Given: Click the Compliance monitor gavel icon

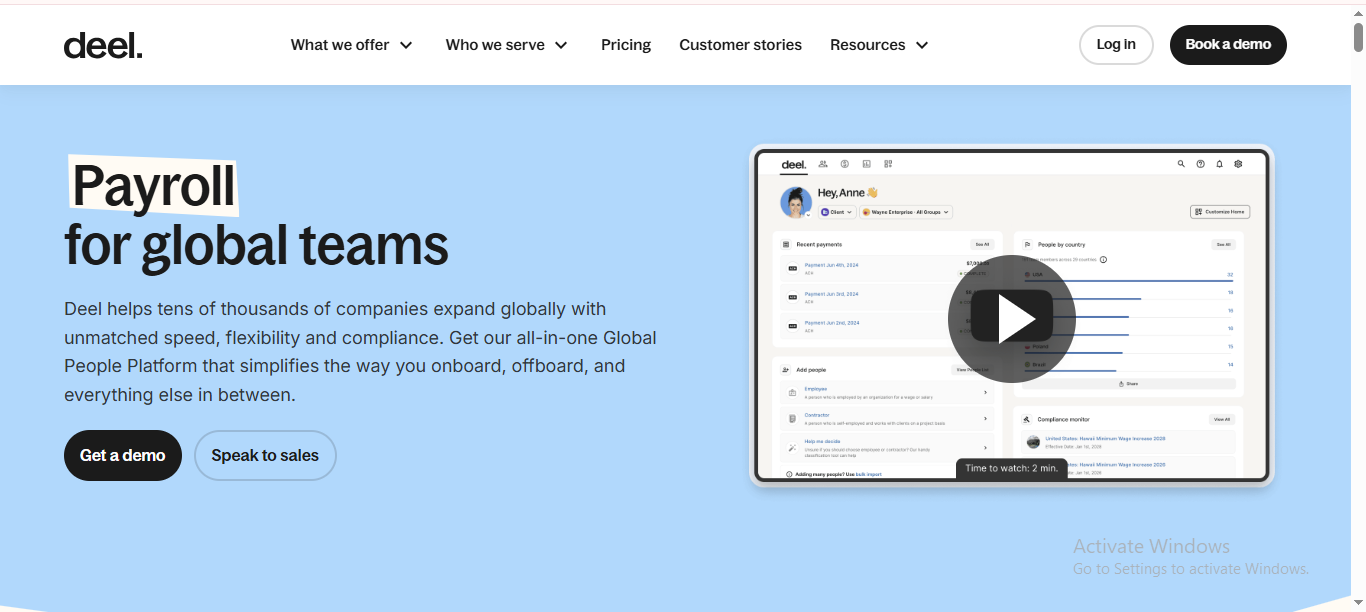Looking at the screenshot, I should (x=1026, y=419).
